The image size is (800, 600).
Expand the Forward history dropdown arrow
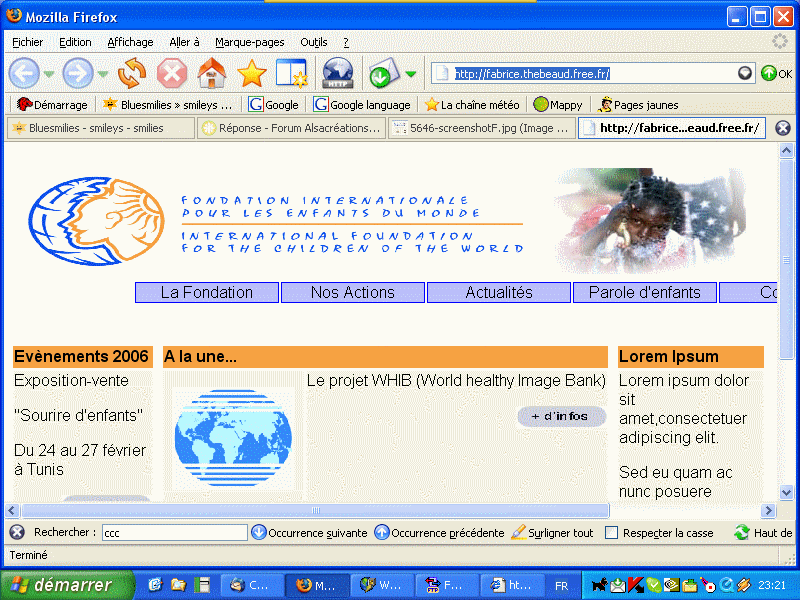click(x=103, y=74)
